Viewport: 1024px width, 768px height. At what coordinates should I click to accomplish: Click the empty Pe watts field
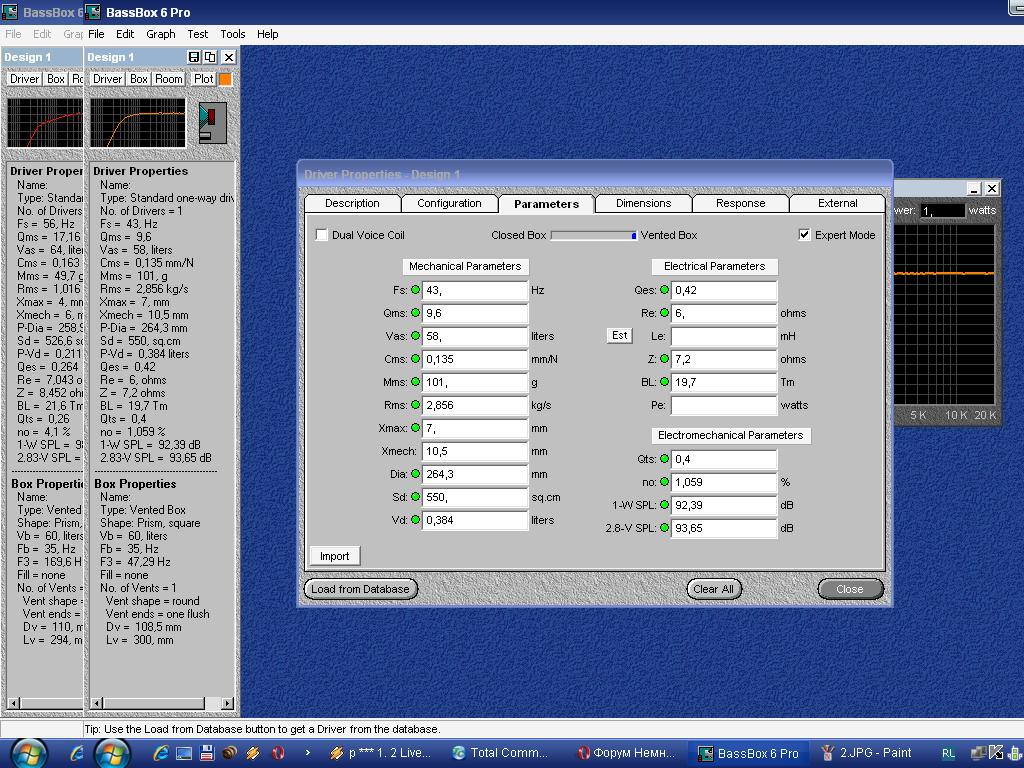coord(724,405)
